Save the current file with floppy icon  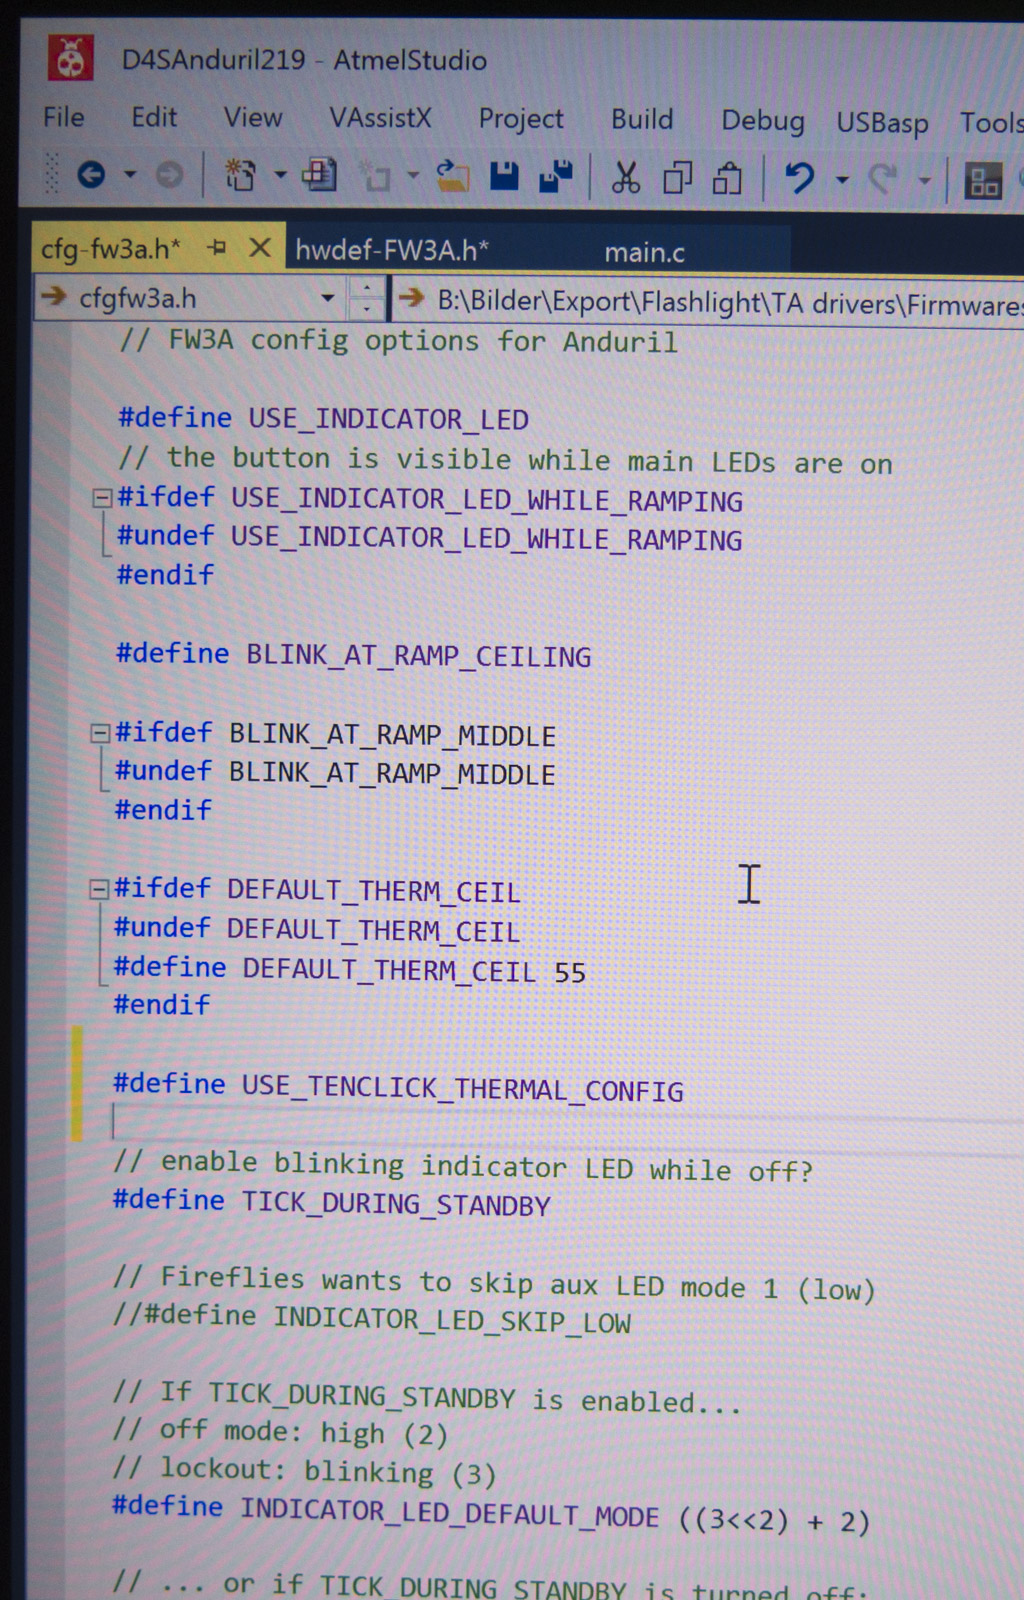(504, 177)
